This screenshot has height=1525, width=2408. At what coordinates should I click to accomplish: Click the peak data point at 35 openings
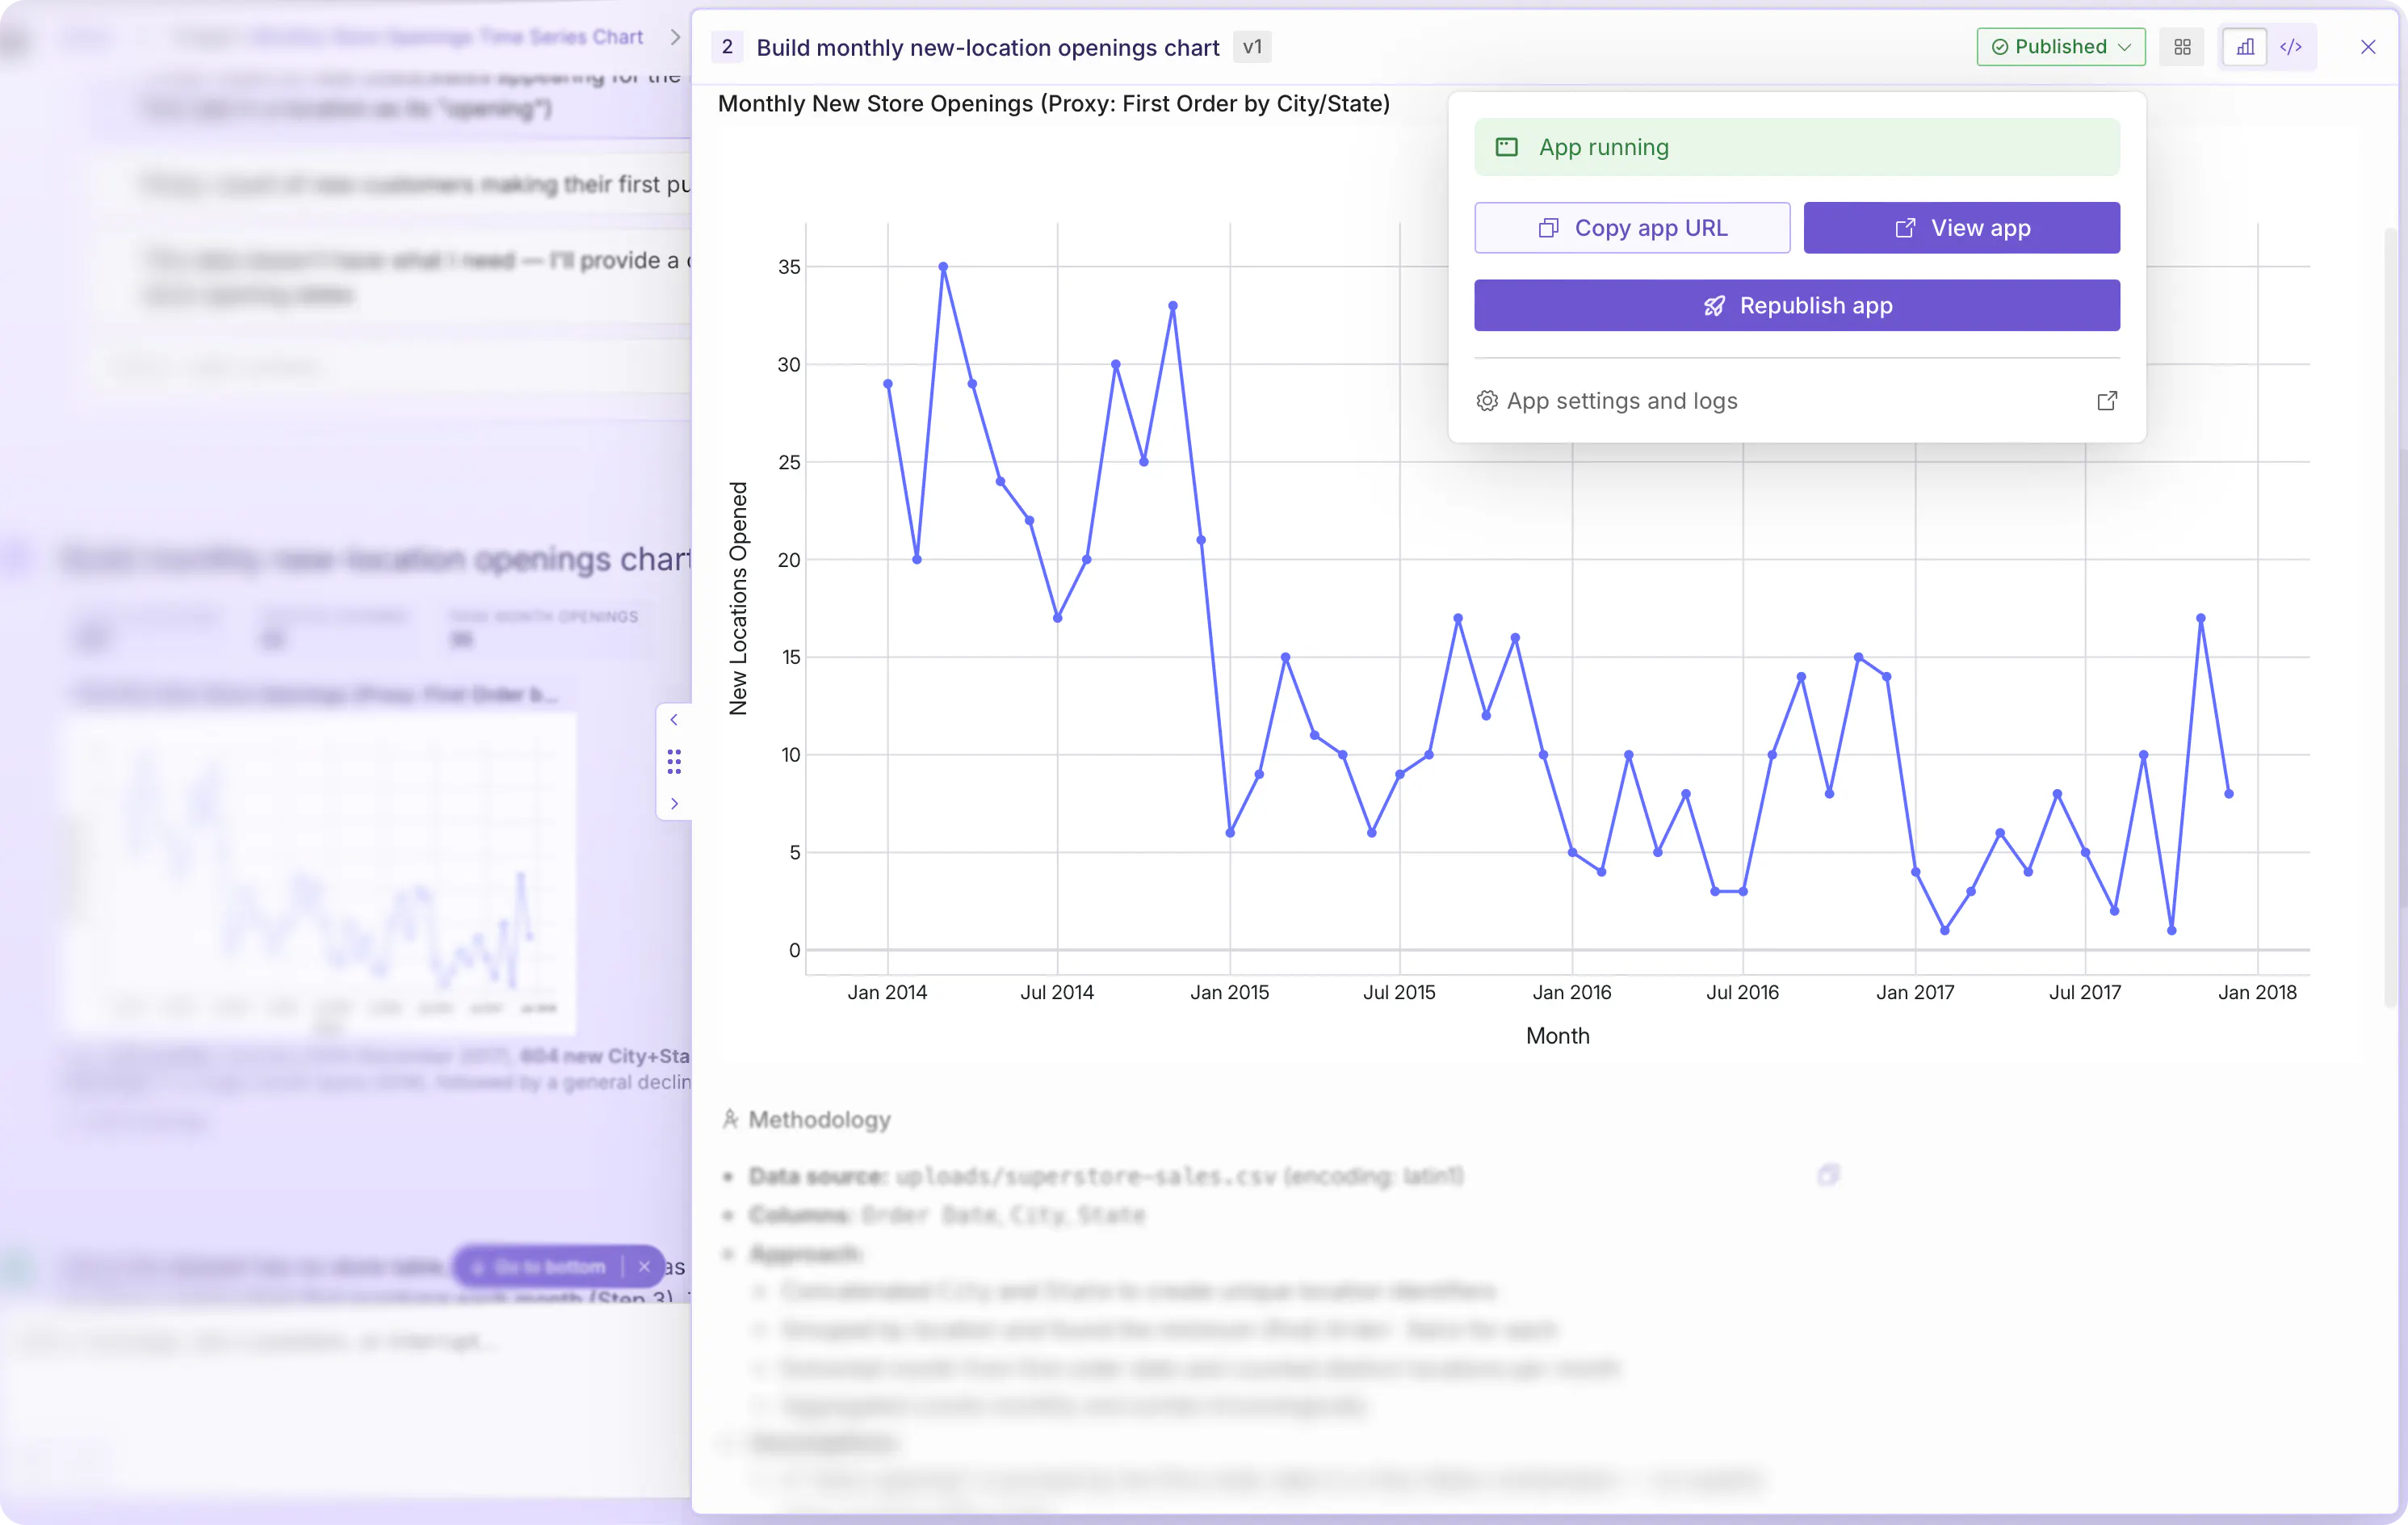pos(943,267)
